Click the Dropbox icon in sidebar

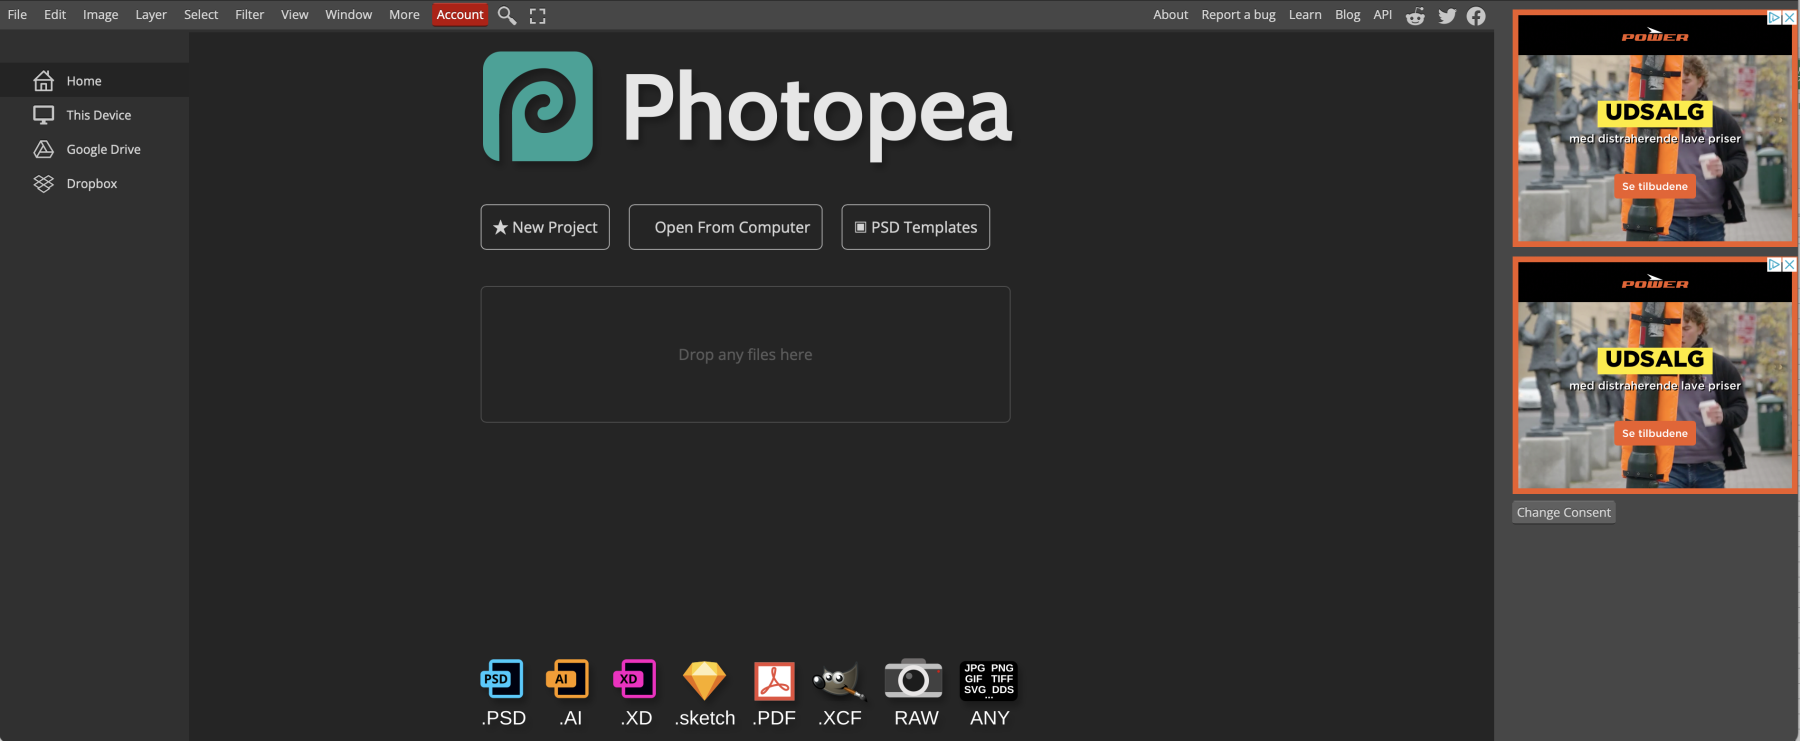tap(43, 183)
